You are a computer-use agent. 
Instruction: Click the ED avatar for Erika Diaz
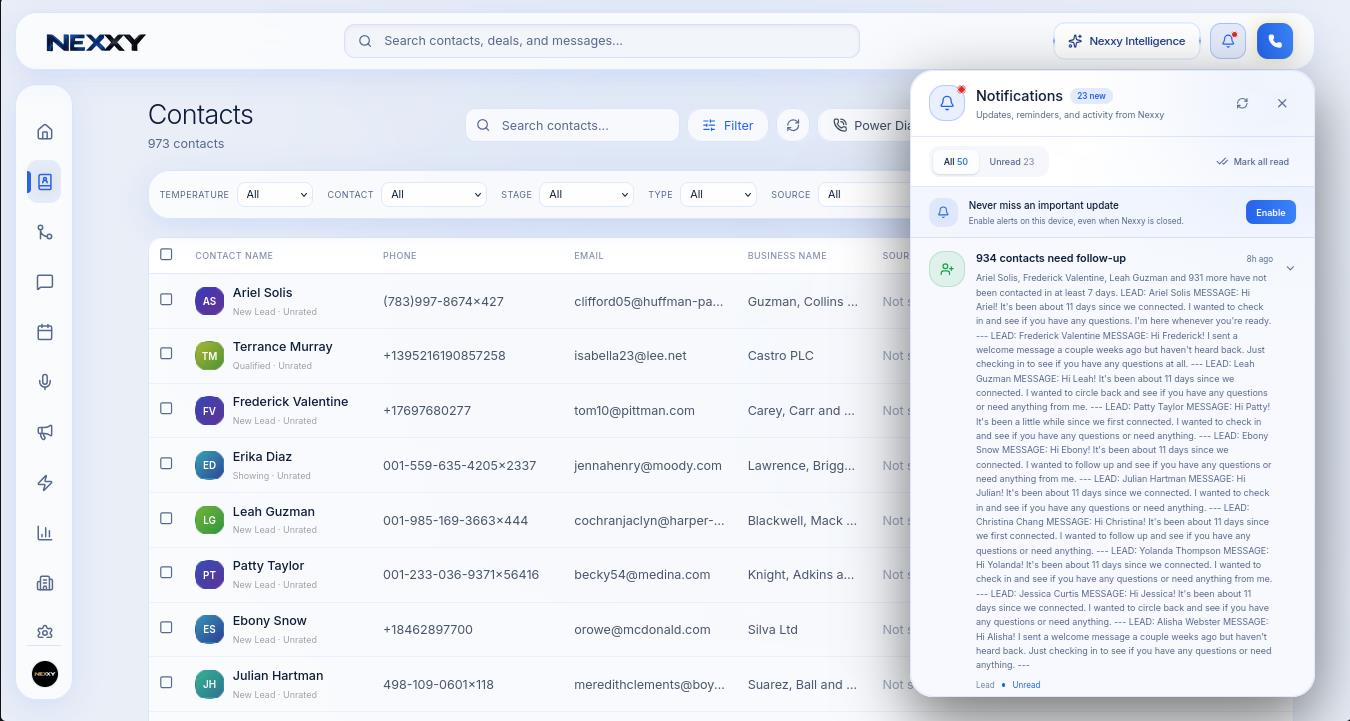pyautogui.click(x=209, y=465)
